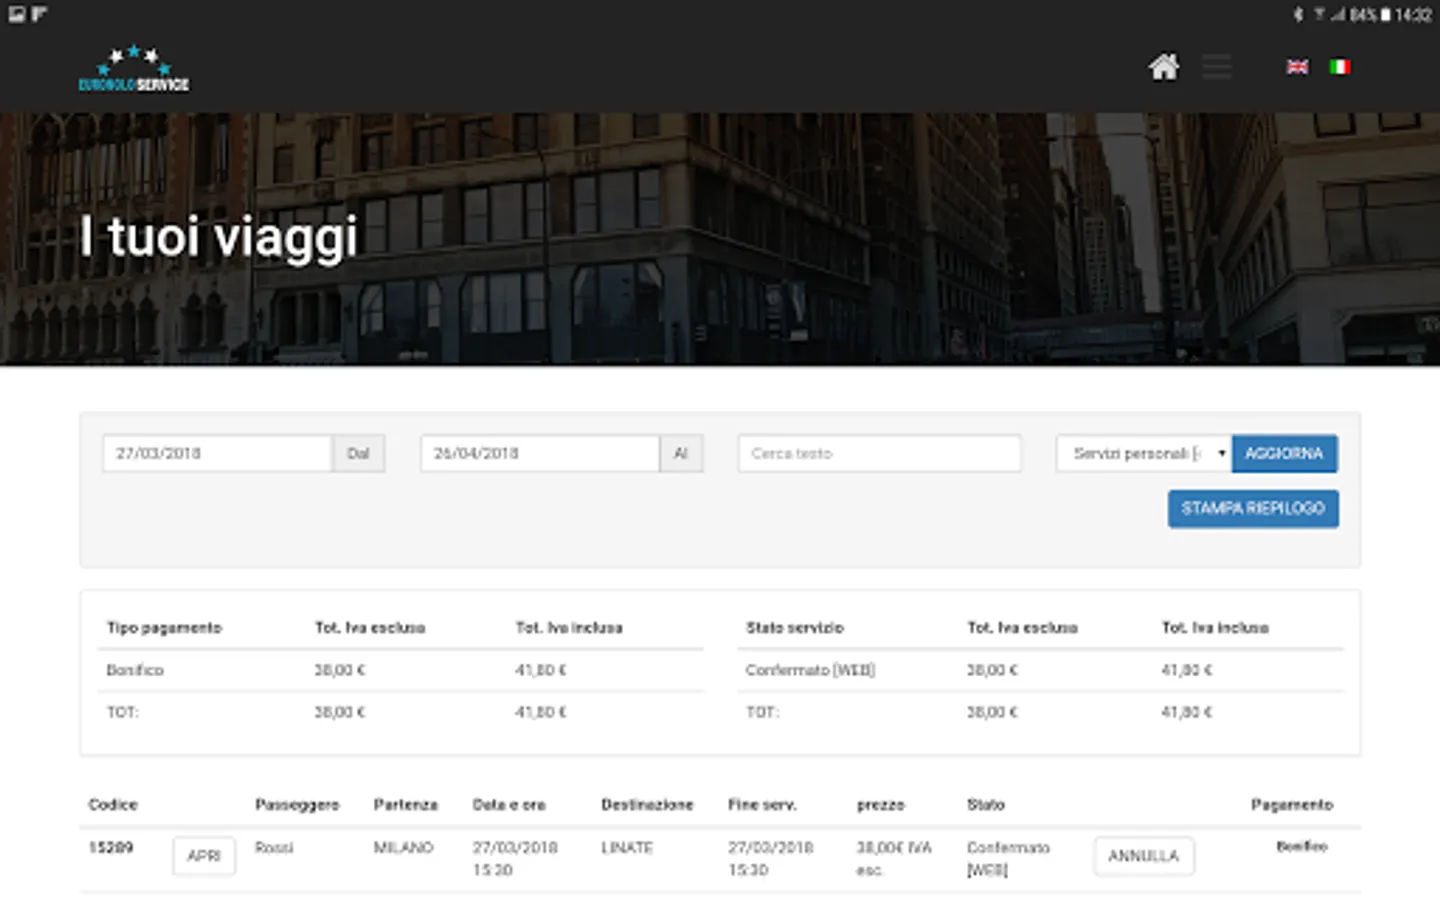Select the Stato servizio summary header
Image resolution: width=1440 pixels, height=900 pixels.
pos(795,628)
